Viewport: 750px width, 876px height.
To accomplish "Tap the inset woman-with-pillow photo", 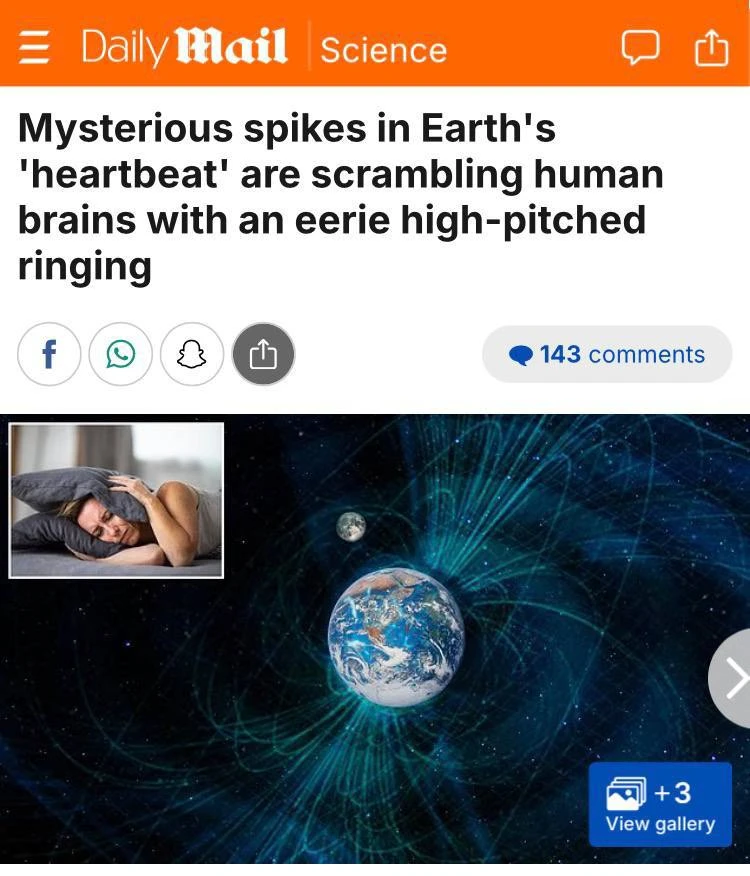I will [116, 500].
